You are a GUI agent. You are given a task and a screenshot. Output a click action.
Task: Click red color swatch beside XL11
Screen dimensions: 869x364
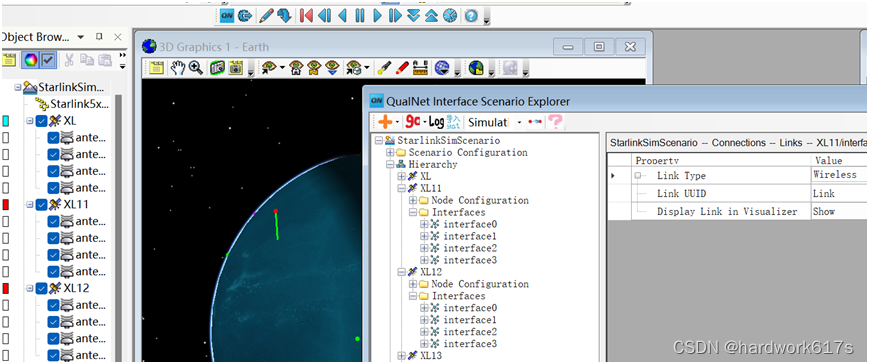click(x=6, y=204)
